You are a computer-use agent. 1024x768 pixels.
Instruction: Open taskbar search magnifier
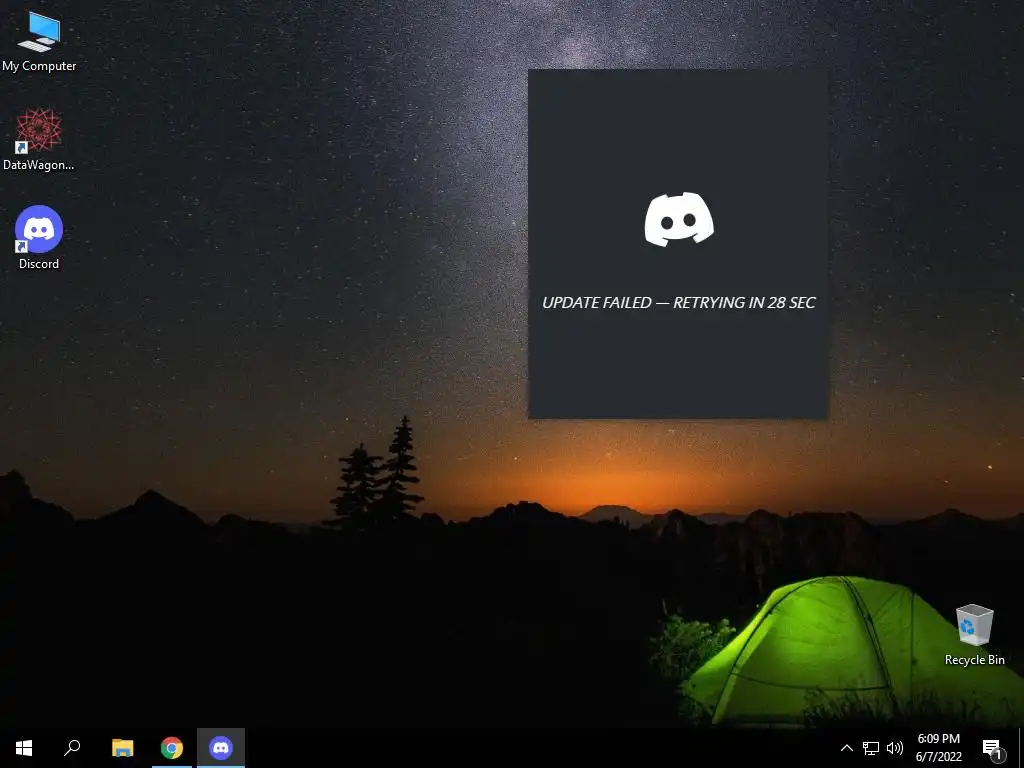(72, 748)
